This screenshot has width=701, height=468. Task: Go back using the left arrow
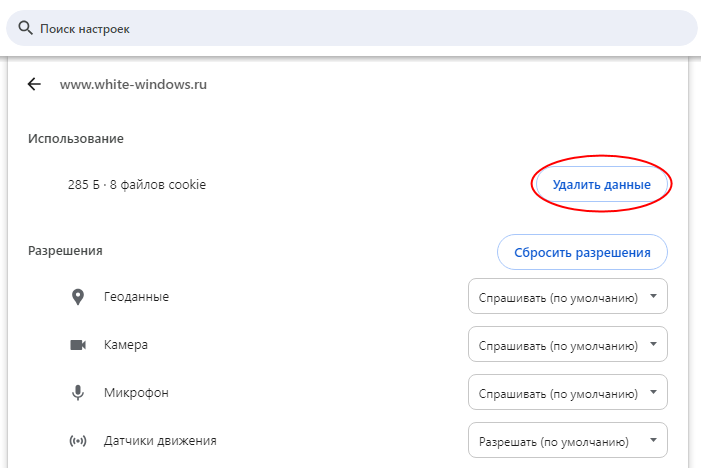pyautogui.click(x=34, y=85)
